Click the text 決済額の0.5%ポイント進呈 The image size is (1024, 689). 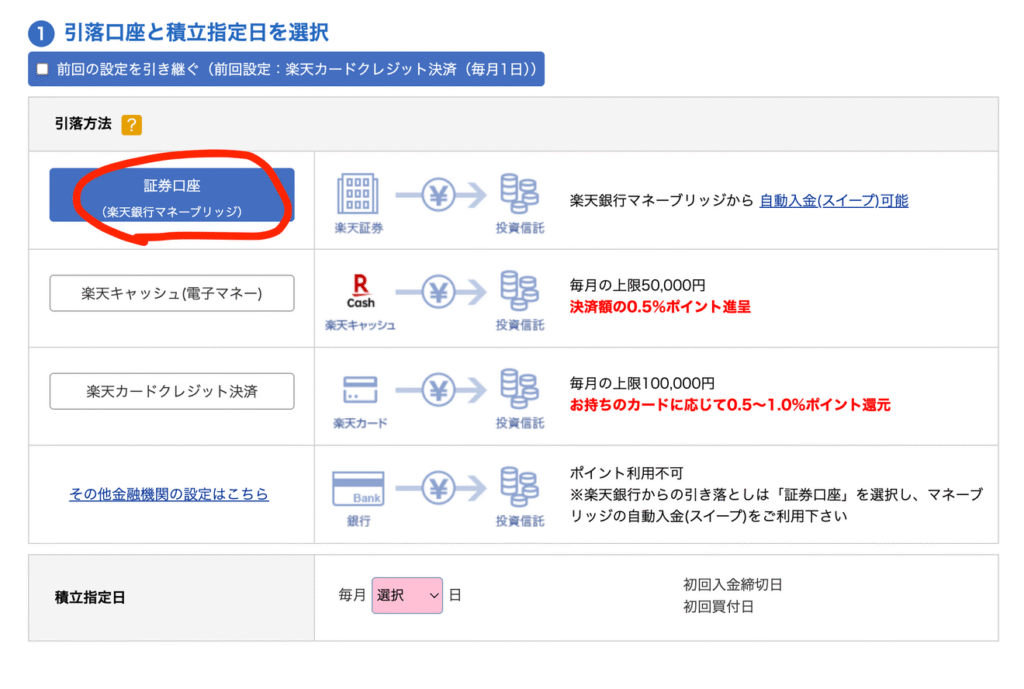pyautogui.click(x=660, y=306)
